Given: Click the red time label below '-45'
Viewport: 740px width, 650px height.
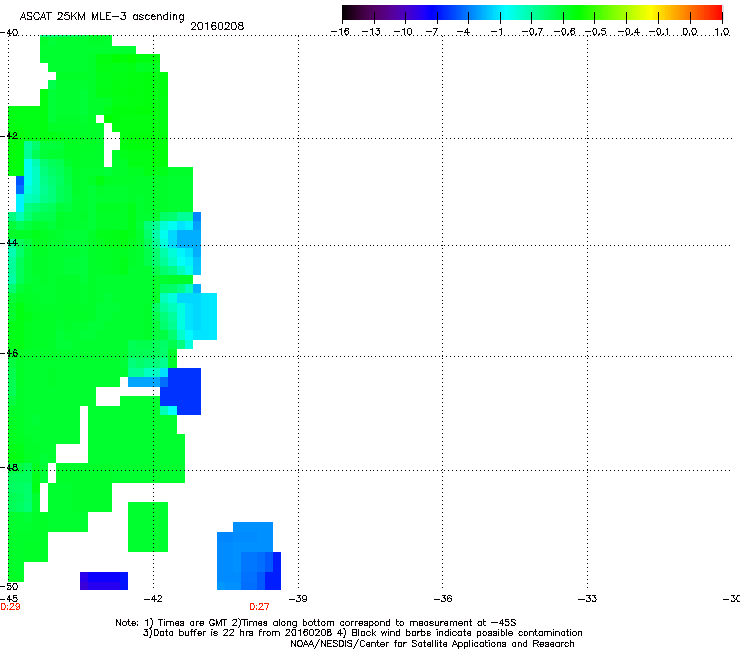Looking at the screenshot, I should (x=10, y=607).
